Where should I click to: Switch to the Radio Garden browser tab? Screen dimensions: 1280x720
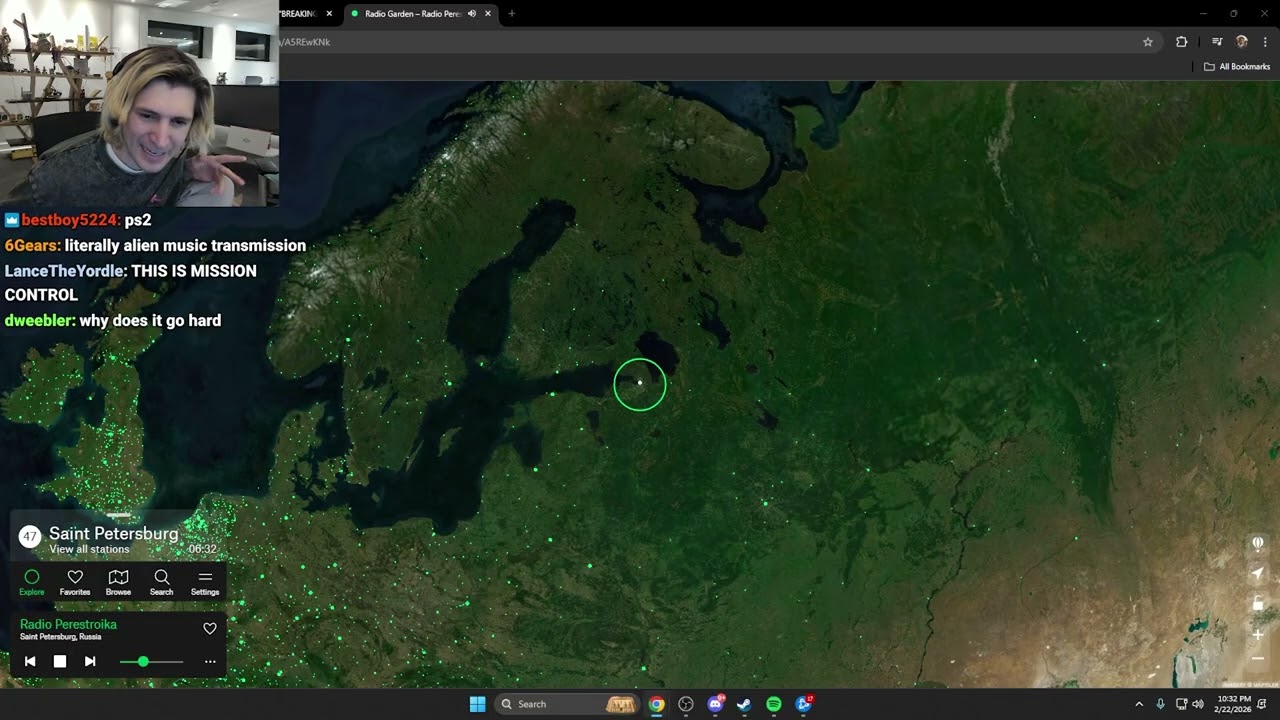tap(412, 14)
